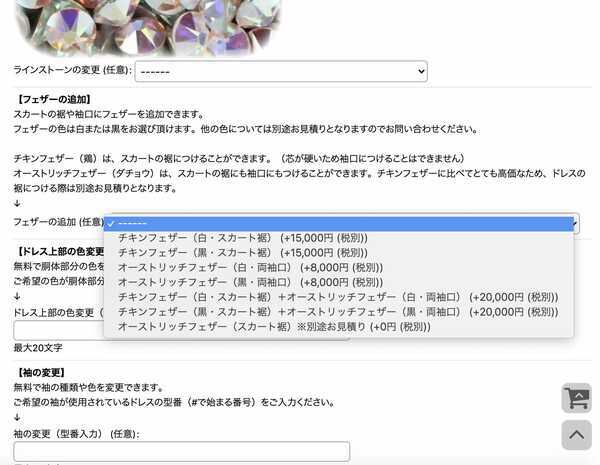Click the scroll-to-top chevron button
The image size is (600, 465).
point(576,435)
